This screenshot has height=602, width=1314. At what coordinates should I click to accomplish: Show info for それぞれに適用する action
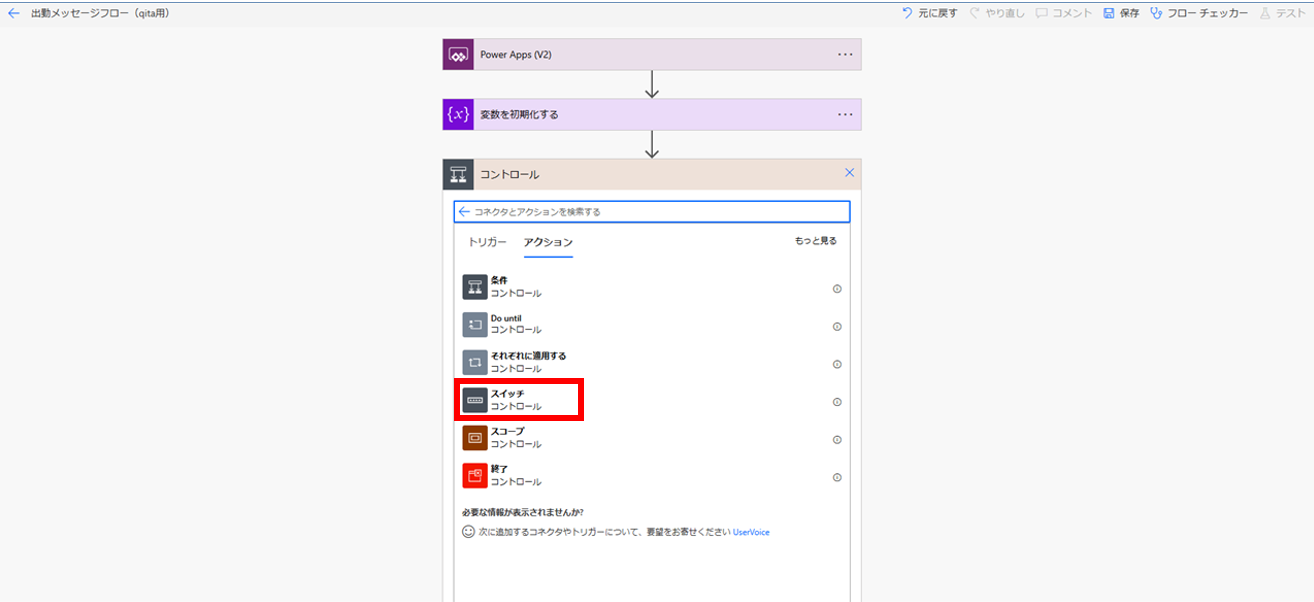(x=837, y=364)
